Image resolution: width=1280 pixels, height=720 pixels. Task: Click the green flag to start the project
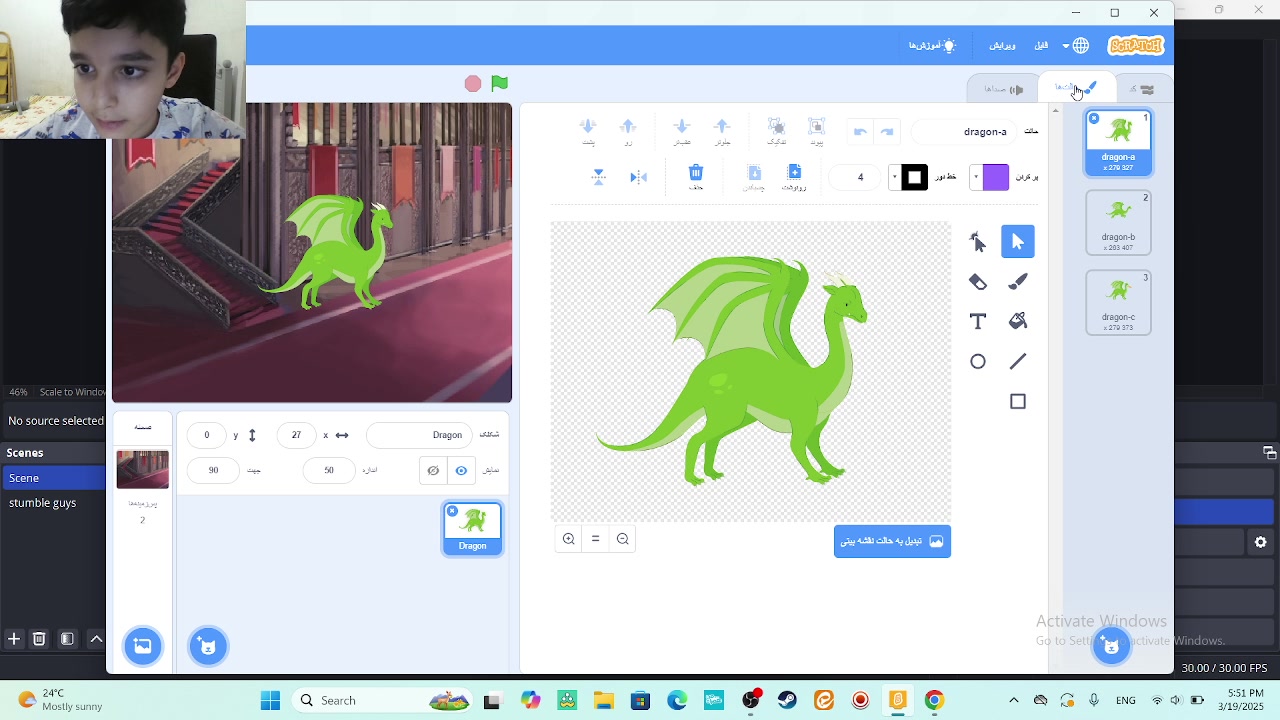(499, 83)
